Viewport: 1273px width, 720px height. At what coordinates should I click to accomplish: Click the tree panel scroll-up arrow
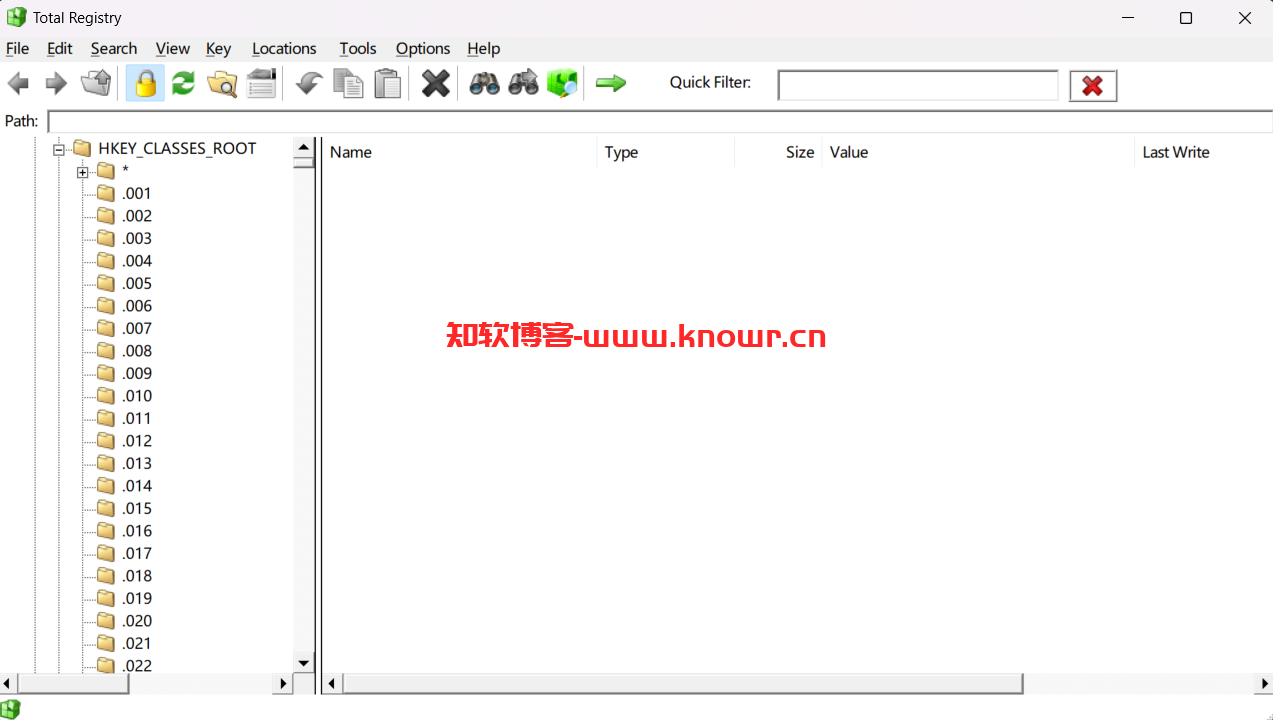(304, 147)
